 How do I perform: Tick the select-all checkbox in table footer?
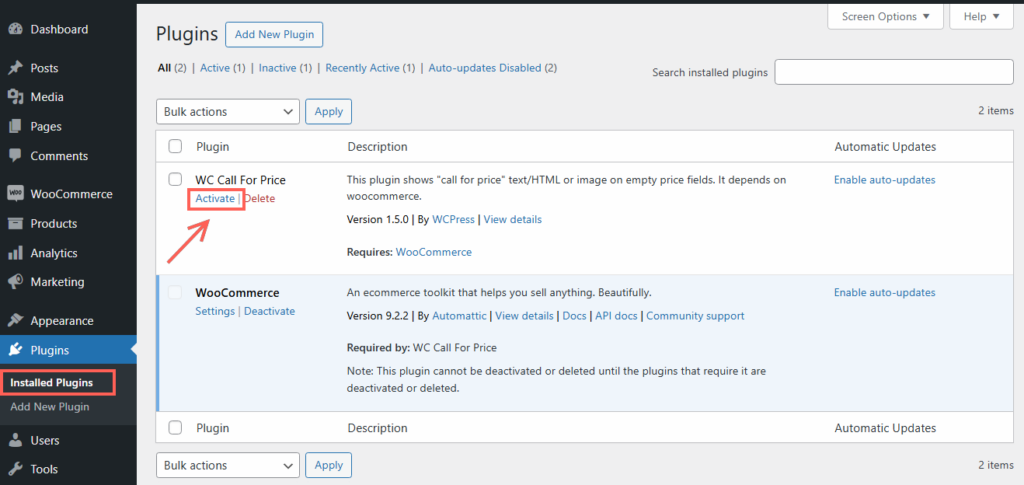point(175,428)
